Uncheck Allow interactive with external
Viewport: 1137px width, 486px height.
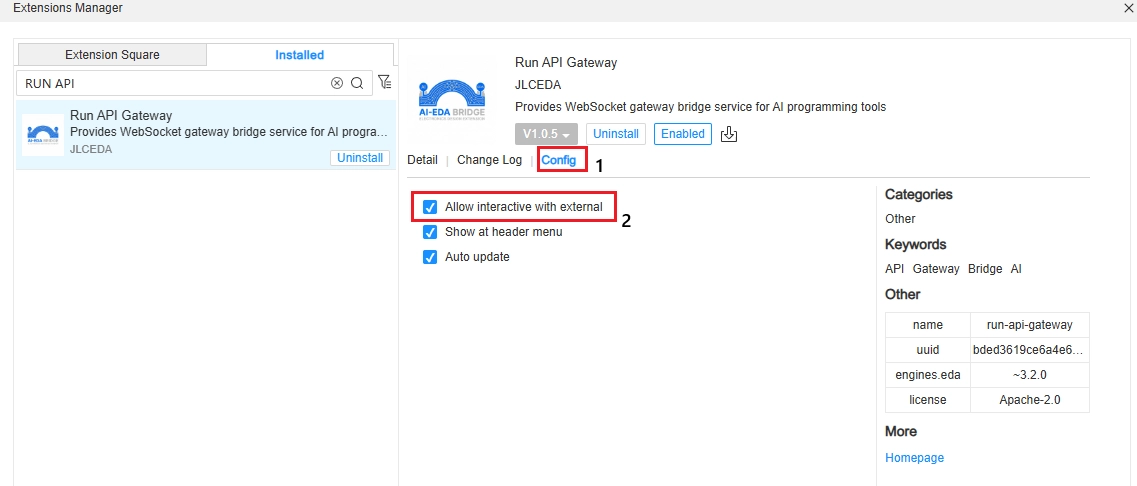click(430, 207)
